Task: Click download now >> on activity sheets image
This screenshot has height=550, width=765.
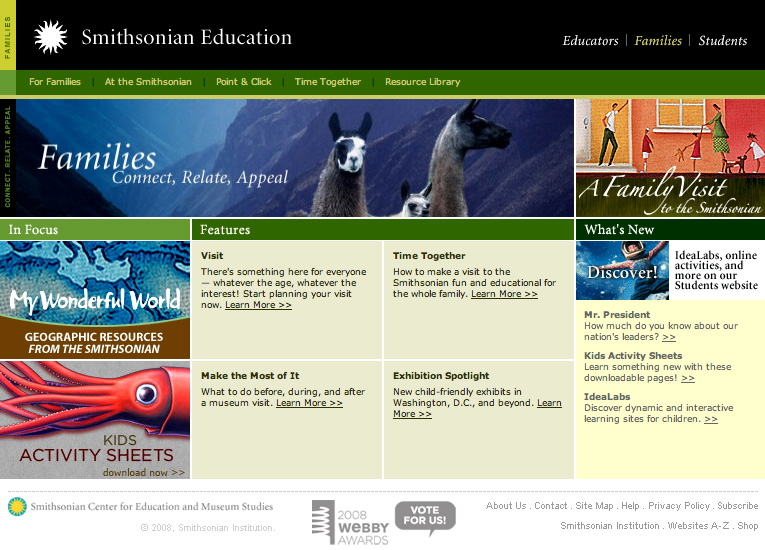Action: pyautogui.click(x=143, y=472)
